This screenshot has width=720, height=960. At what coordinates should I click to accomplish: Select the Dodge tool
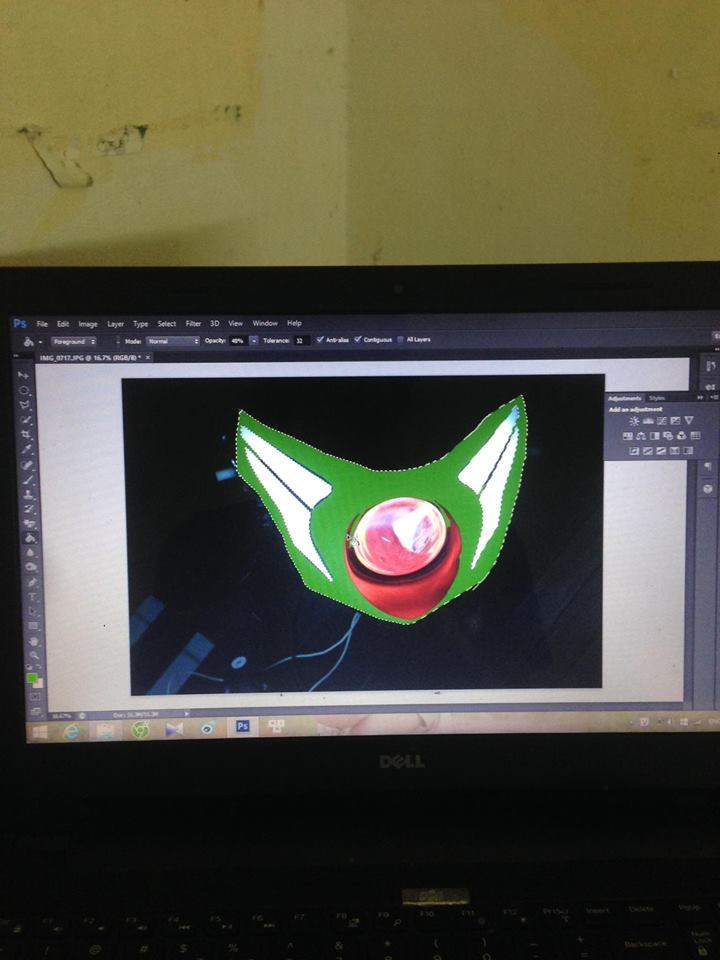tap(31, 566)
